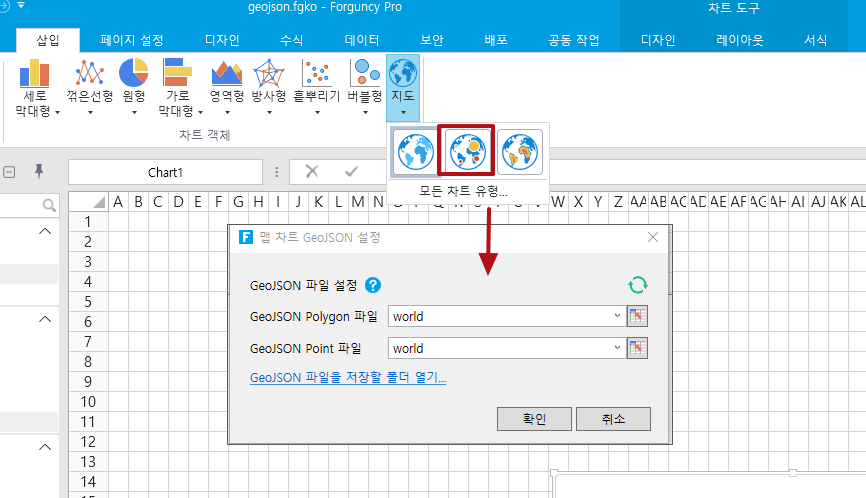The height and width of the screenshot is (498, 866).
Task: Insert a 원형 pie chart
Action: (x=134, y=75)
